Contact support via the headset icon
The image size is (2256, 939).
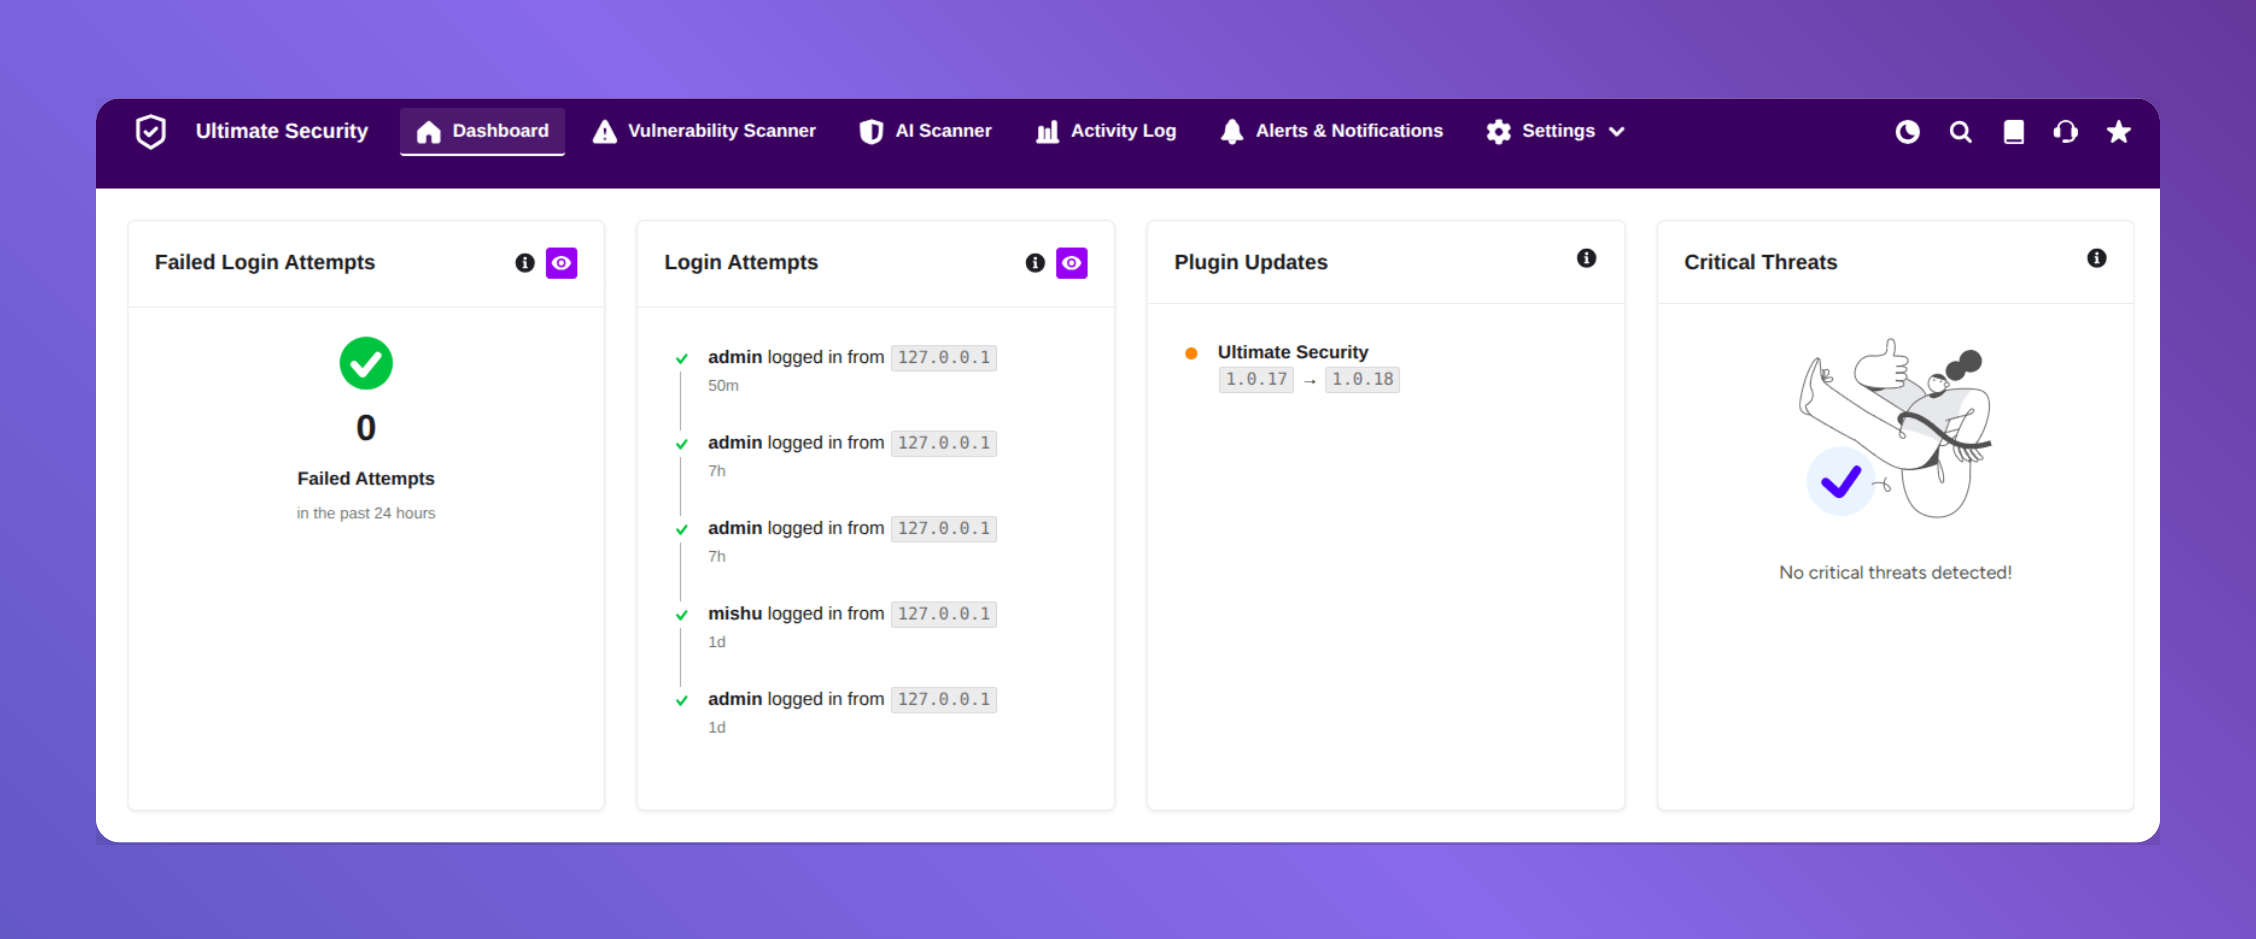point(2066,132)
